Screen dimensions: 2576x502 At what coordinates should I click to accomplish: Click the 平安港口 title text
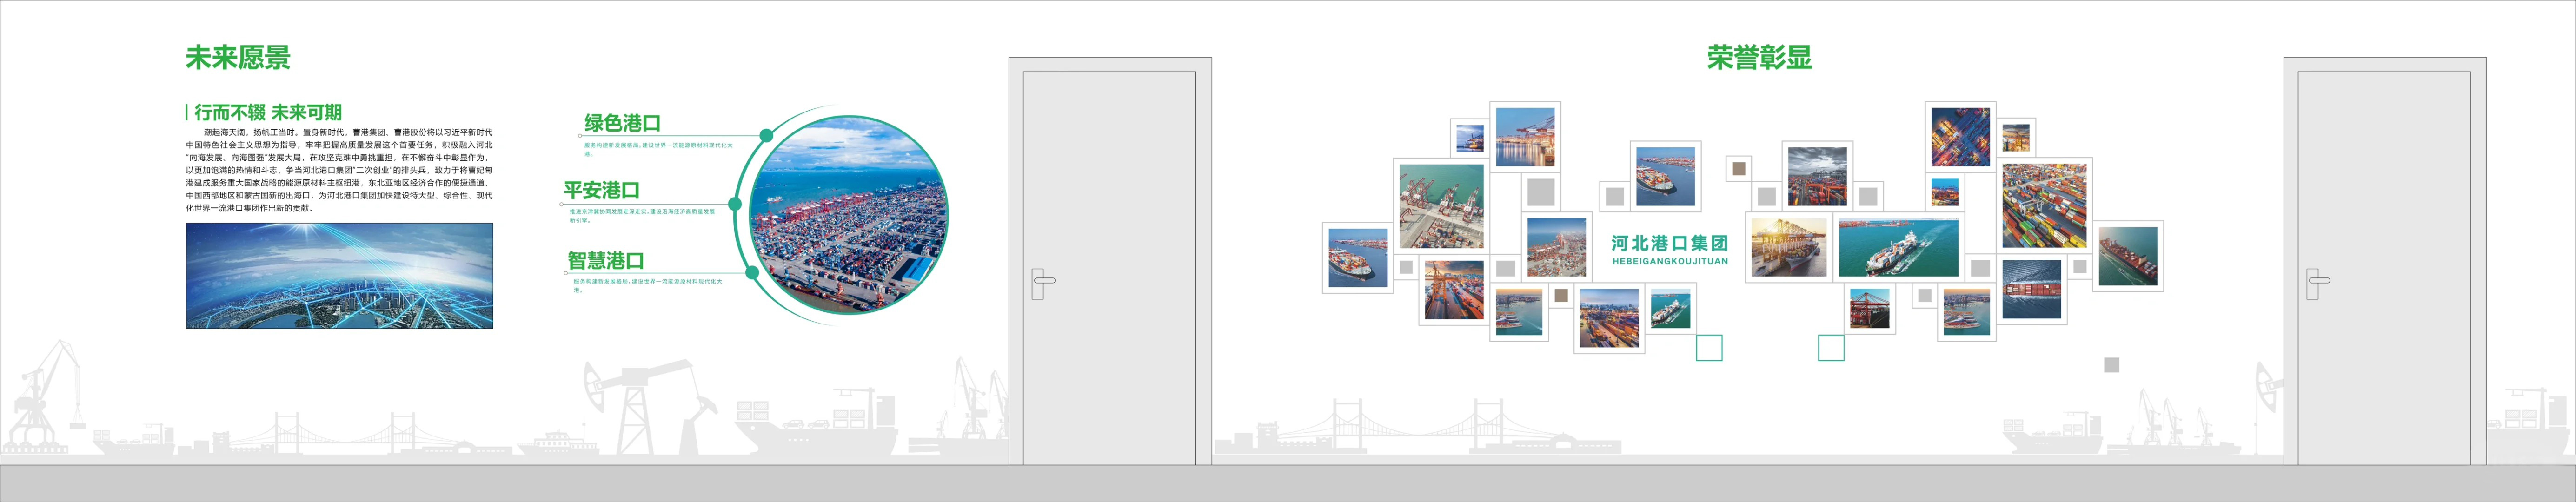[601, 190]
